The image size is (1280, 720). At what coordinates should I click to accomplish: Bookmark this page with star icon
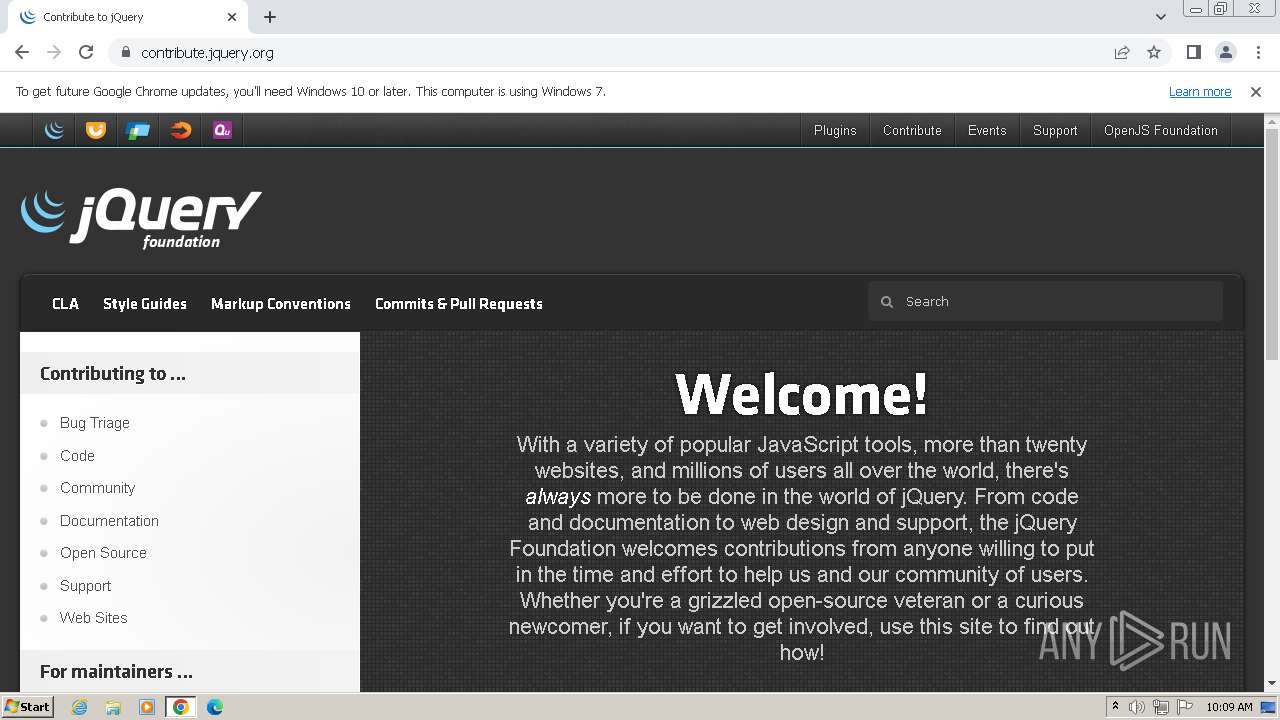[1154, 53]
